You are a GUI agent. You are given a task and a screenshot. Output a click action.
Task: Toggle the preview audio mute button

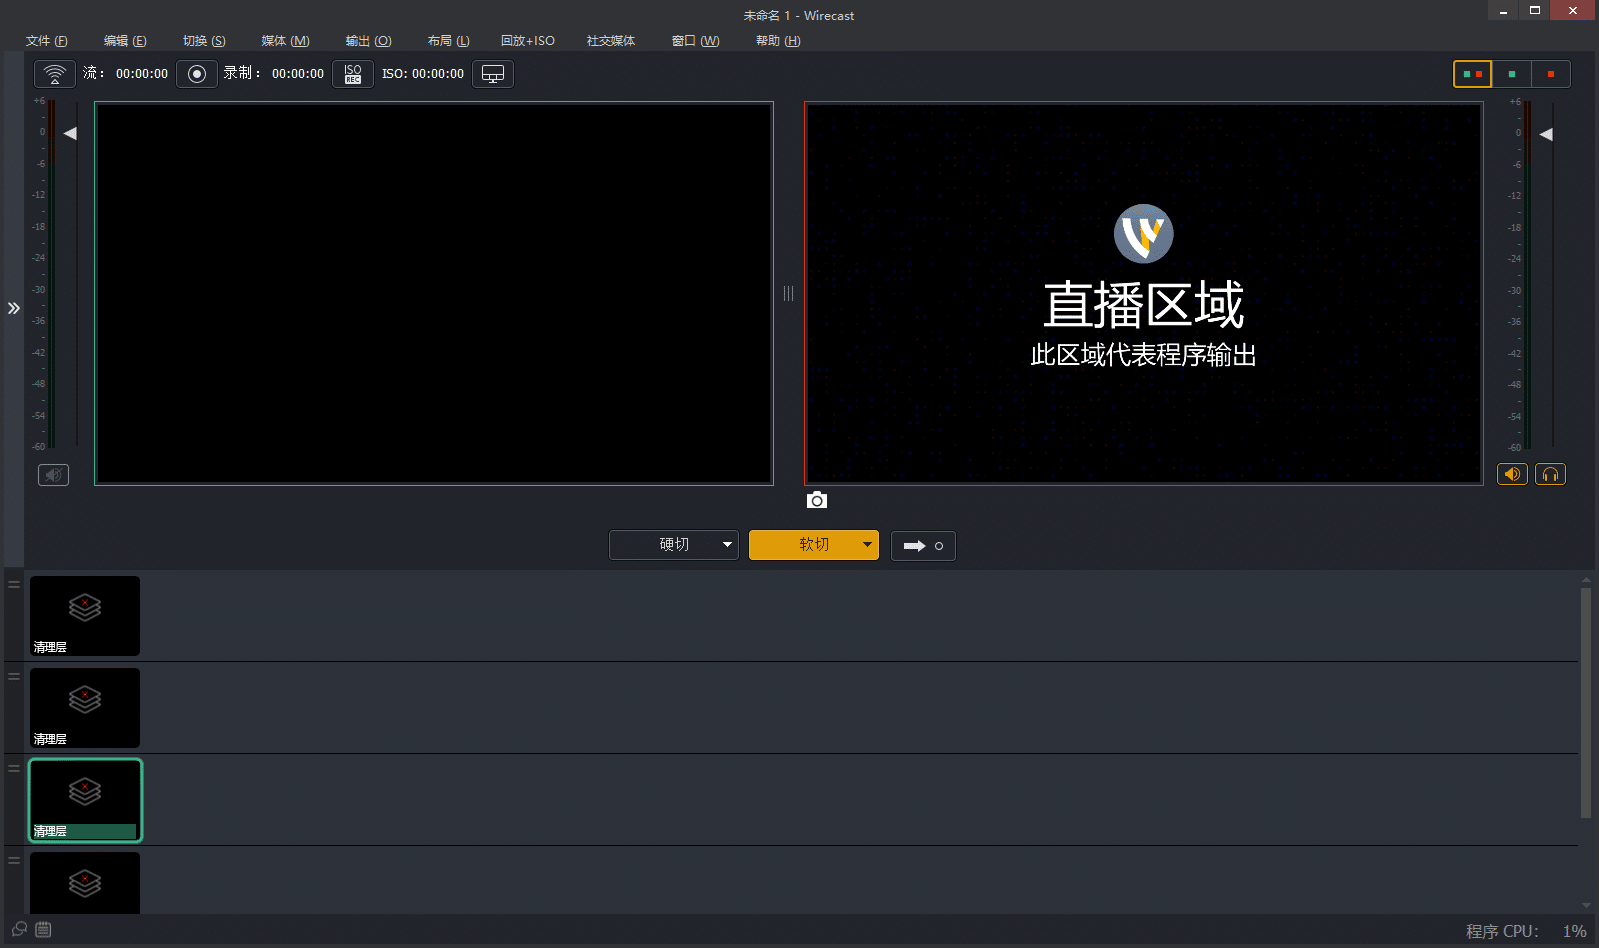point(53,475)
